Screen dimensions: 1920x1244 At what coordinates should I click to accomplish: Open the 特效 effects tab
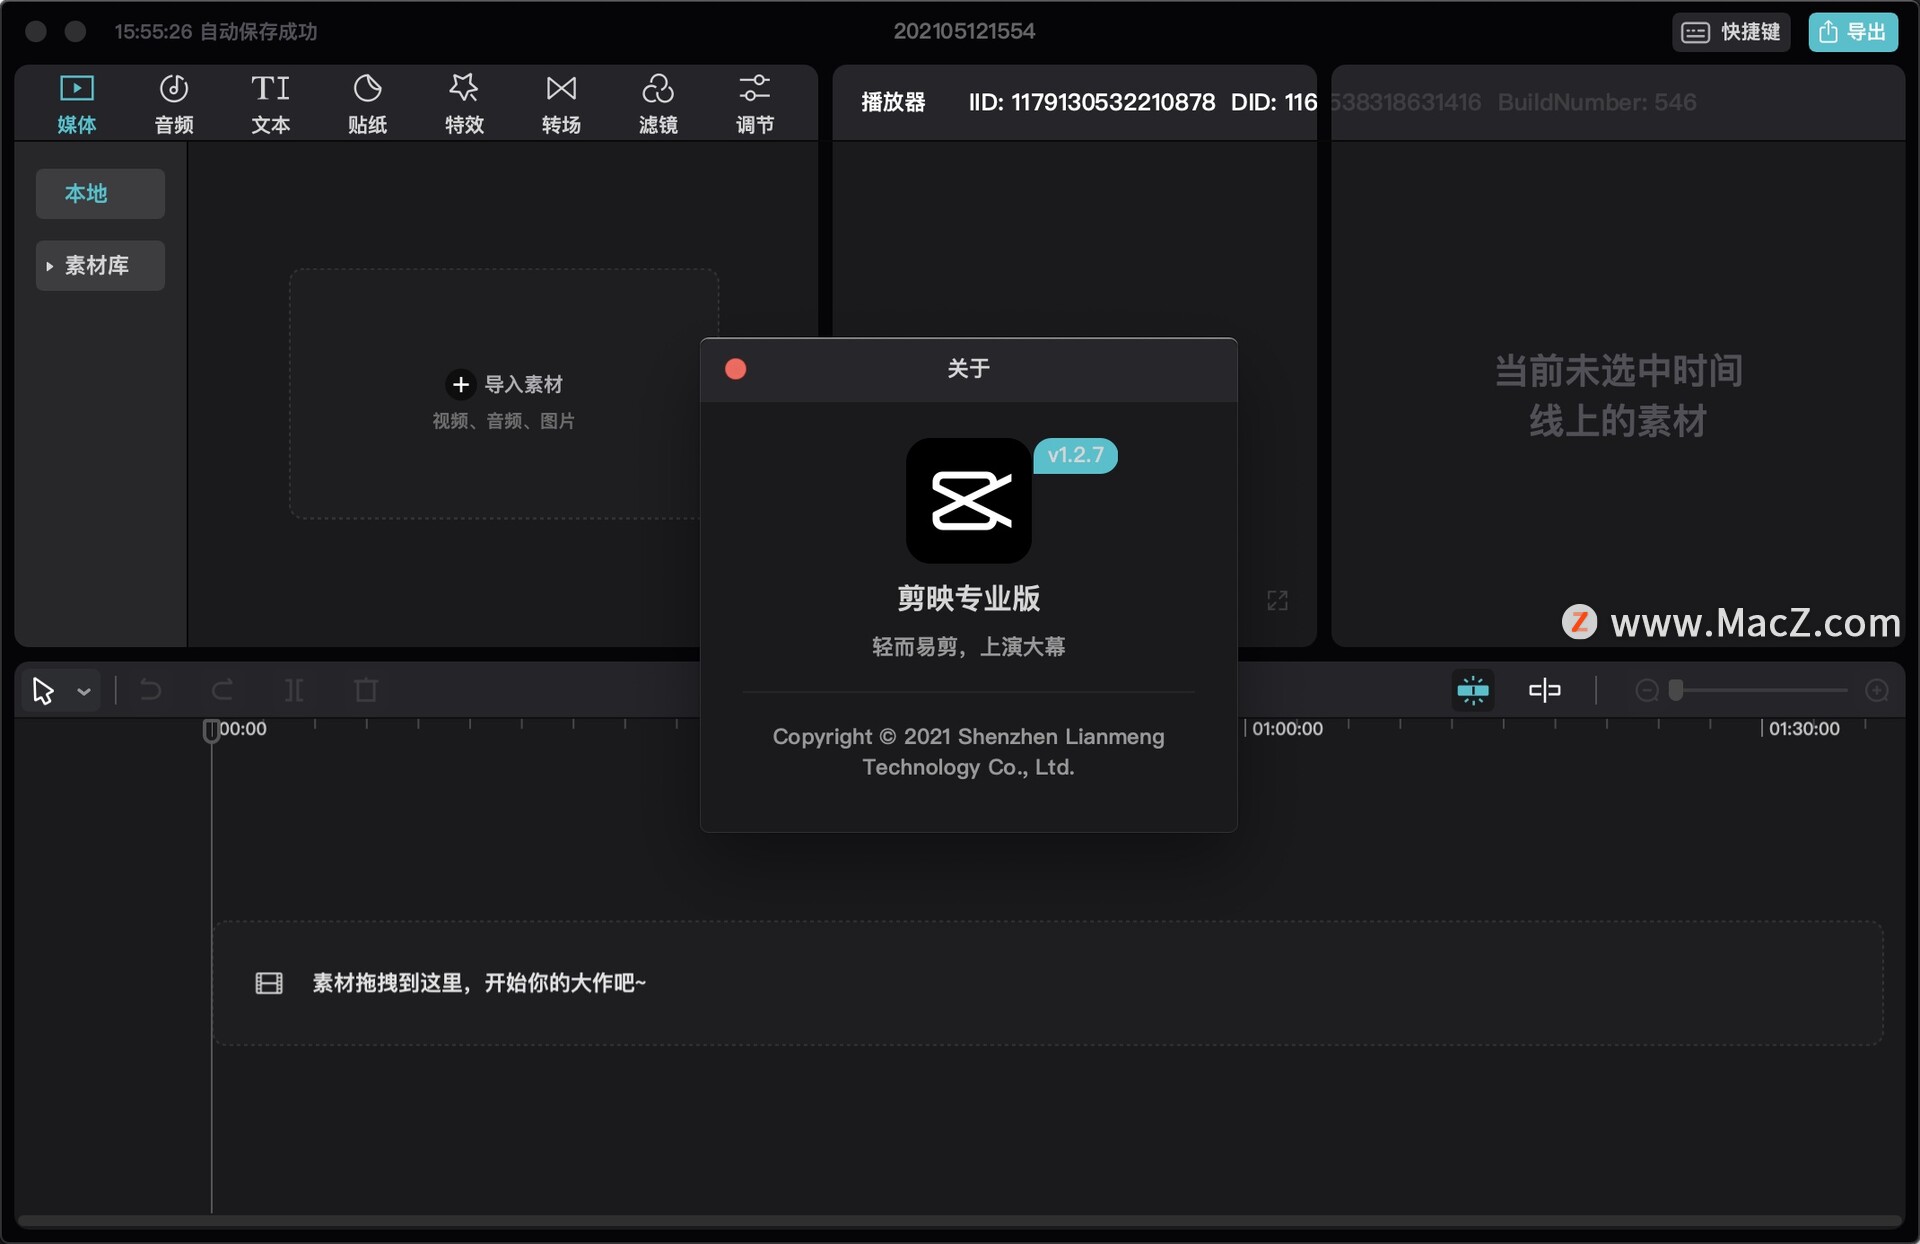(x=464, y=104)
